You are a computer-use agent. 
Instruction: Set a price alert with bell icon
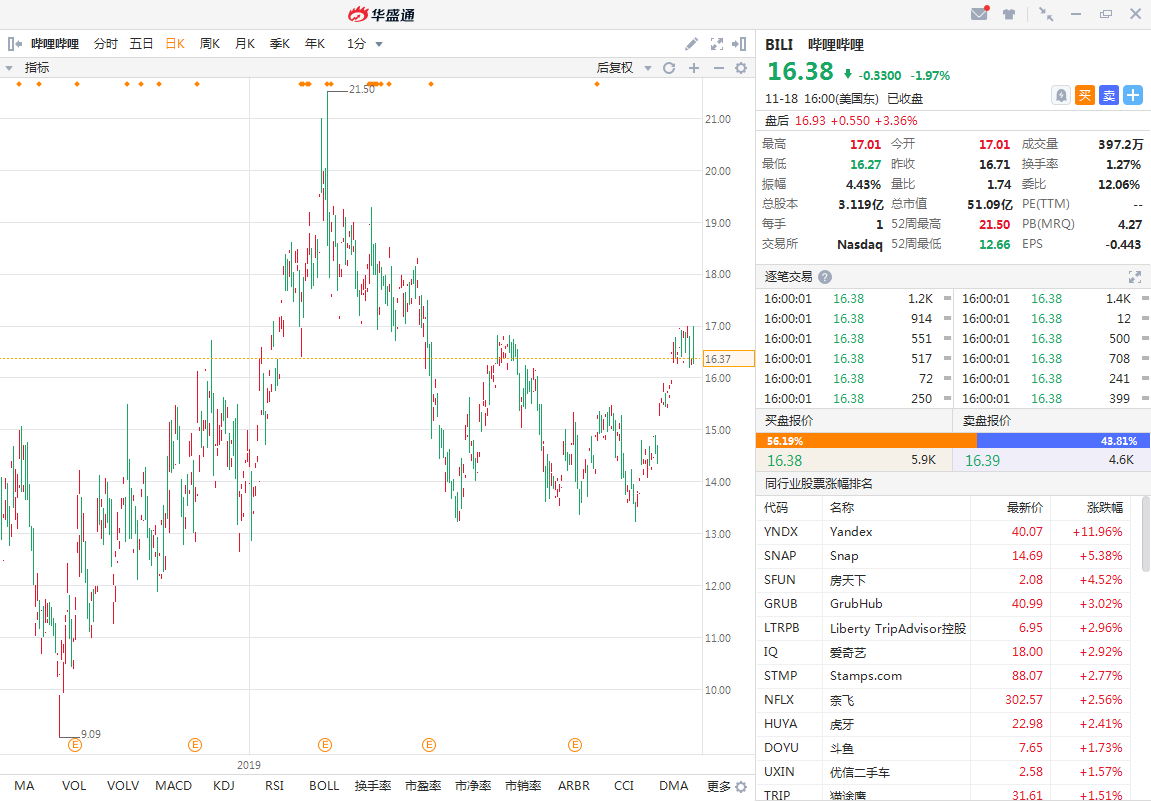(x=1061, y=95)
